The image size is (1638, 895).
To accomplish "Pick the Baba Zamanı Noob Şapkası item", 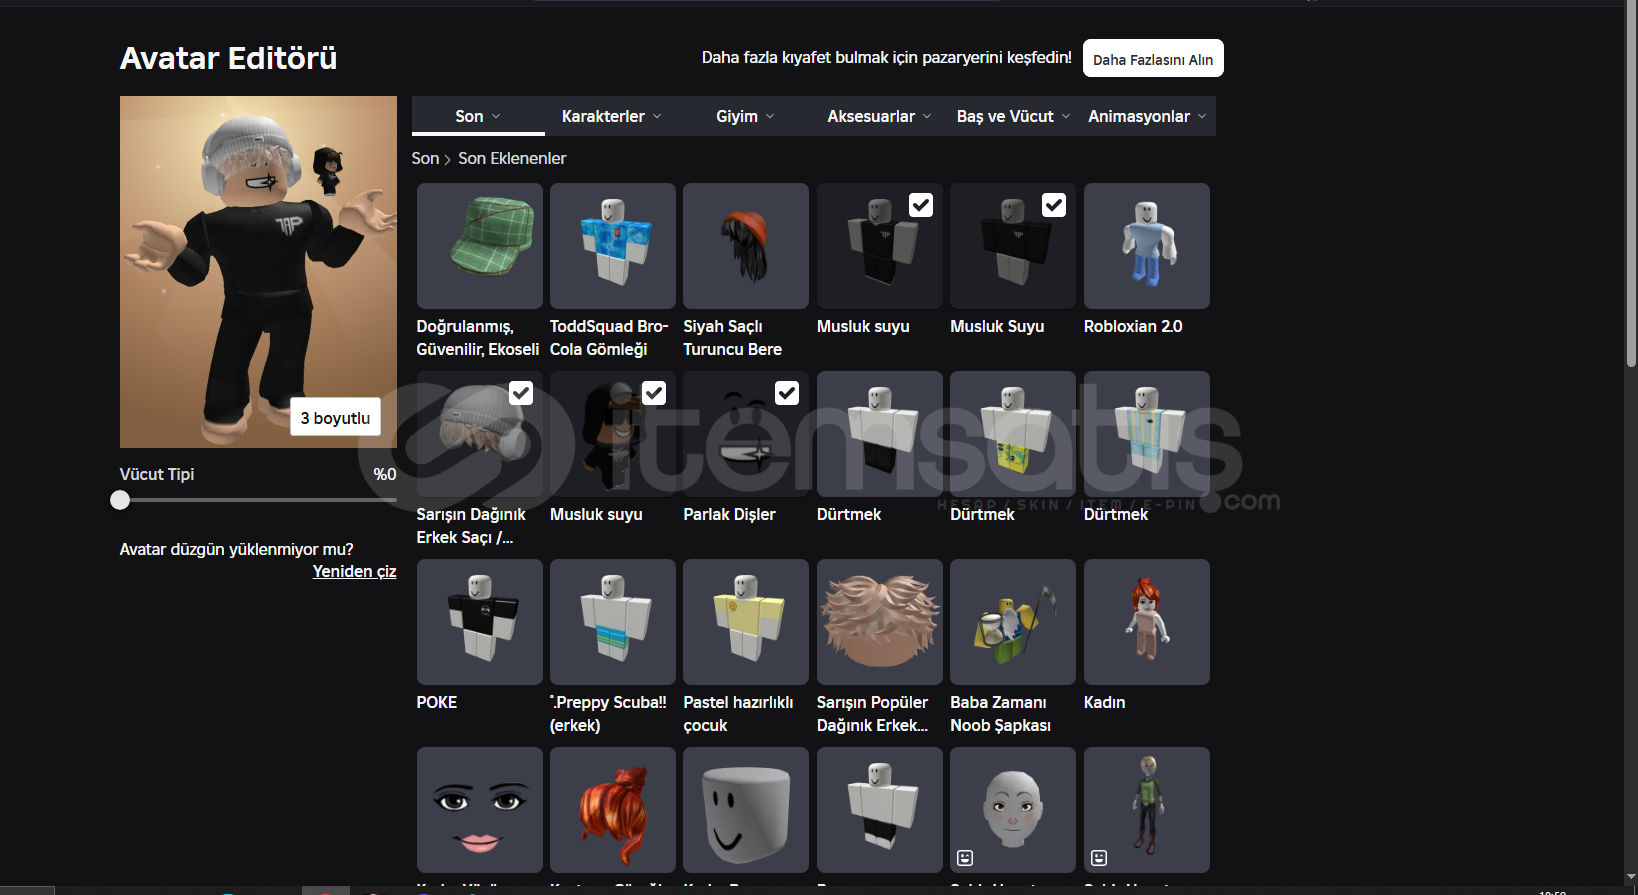I will coord(1013,622).
